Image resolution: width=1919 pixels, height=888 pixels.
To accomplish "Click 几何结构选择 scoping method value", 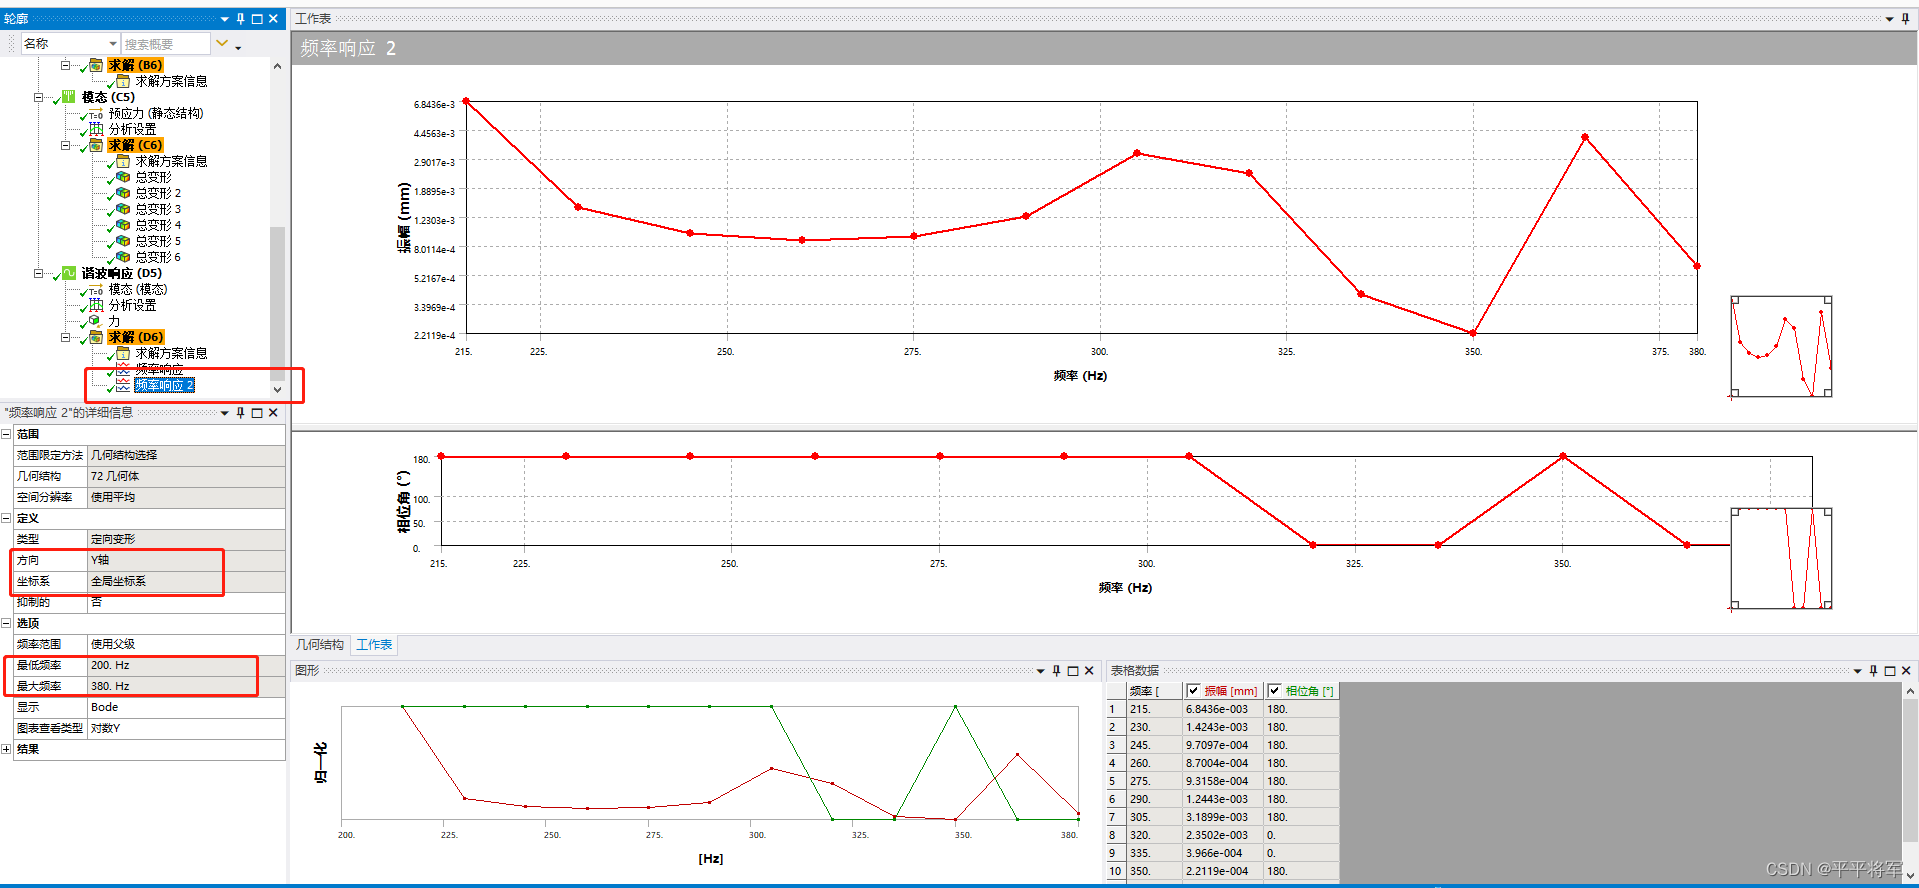I will [186, 455].
